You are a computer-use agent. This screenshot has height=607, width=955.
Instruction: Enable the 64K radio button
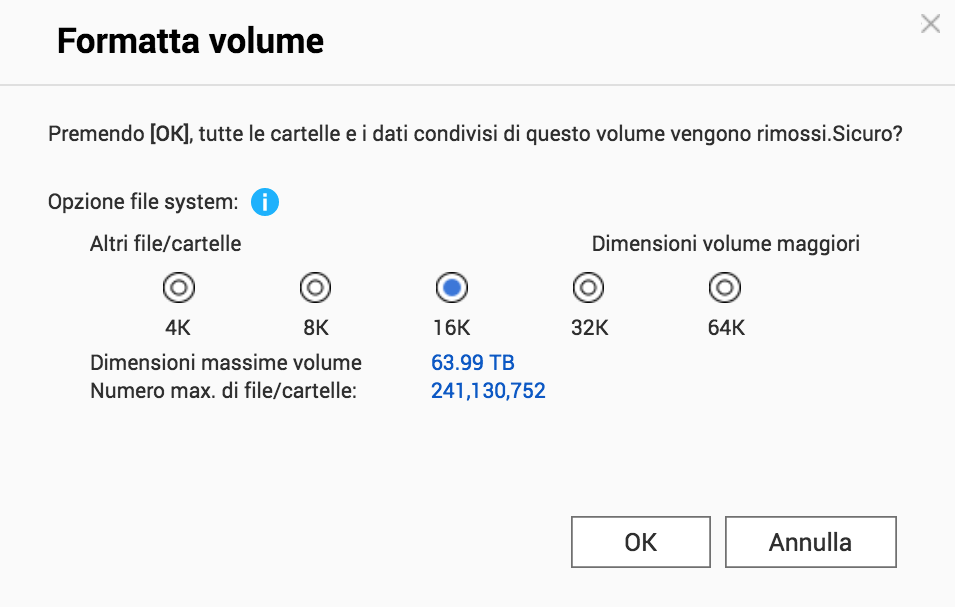(724, 288)
